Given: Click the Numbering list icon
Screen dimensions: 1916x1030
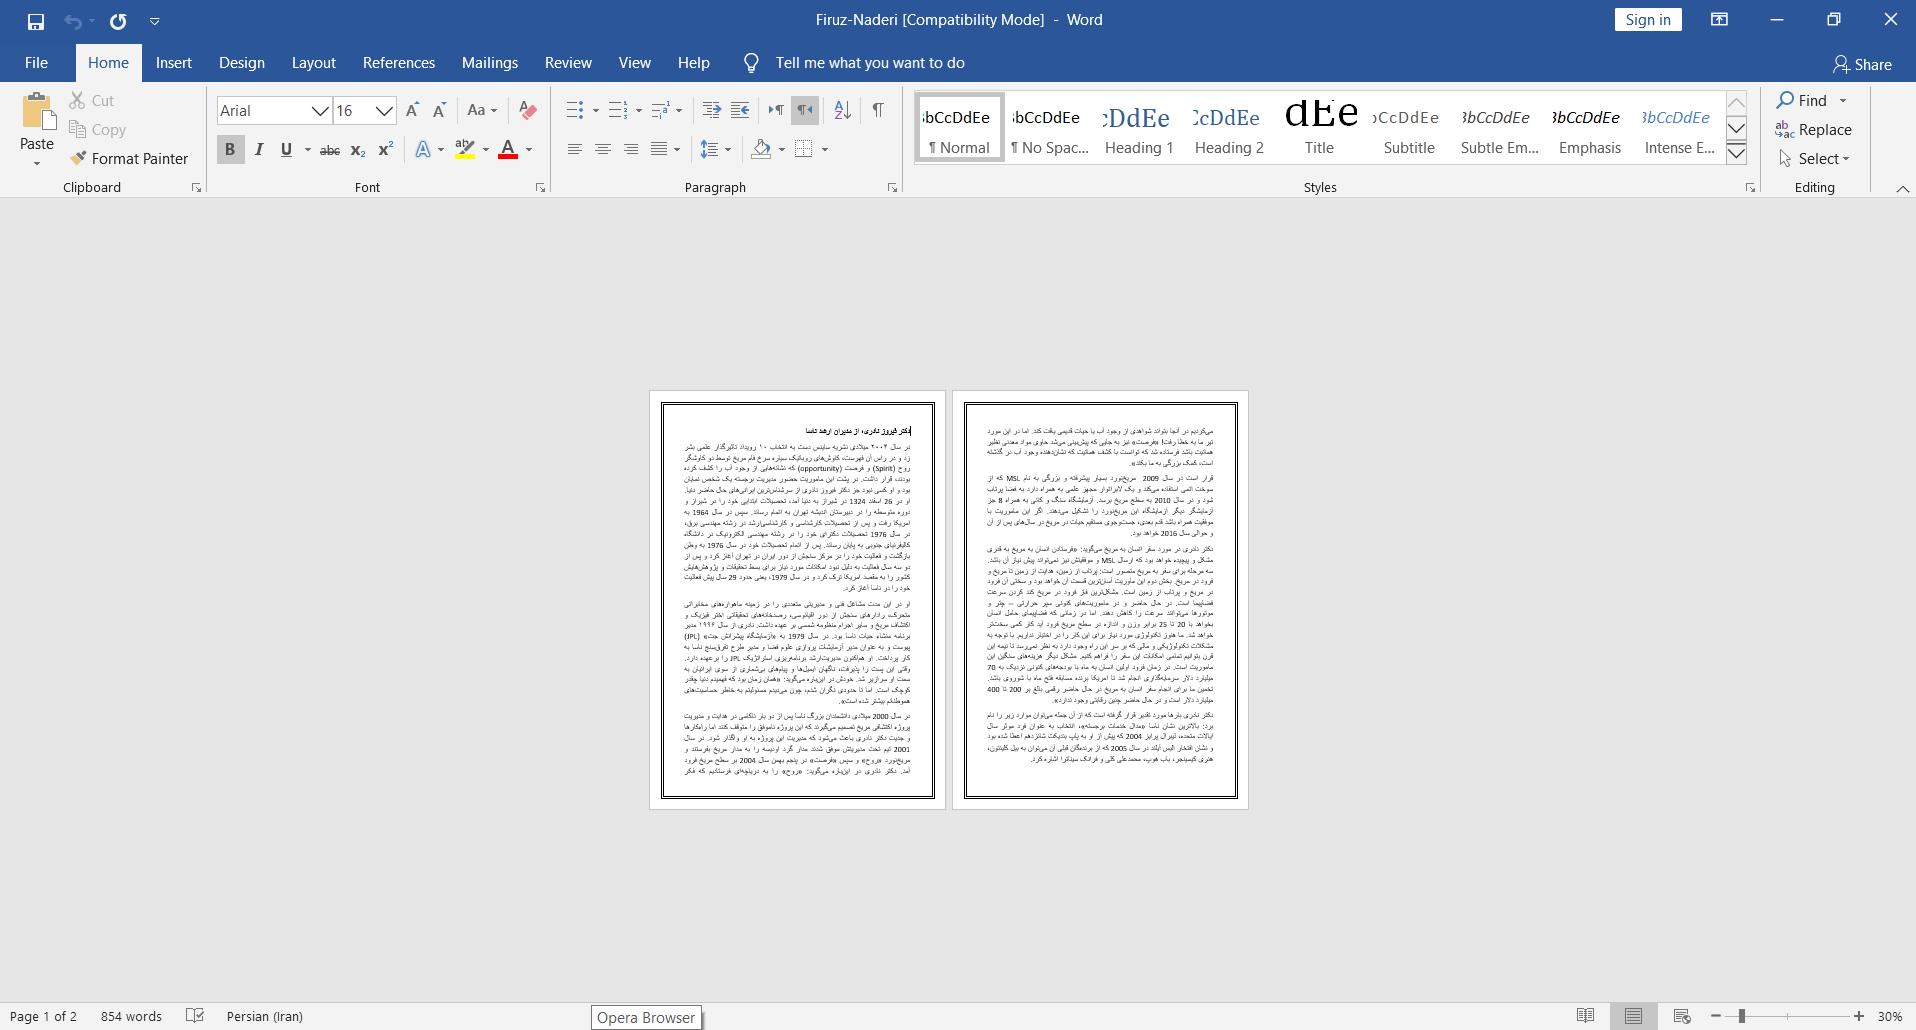Looking at the screenshot, I should tap(618, 110).
